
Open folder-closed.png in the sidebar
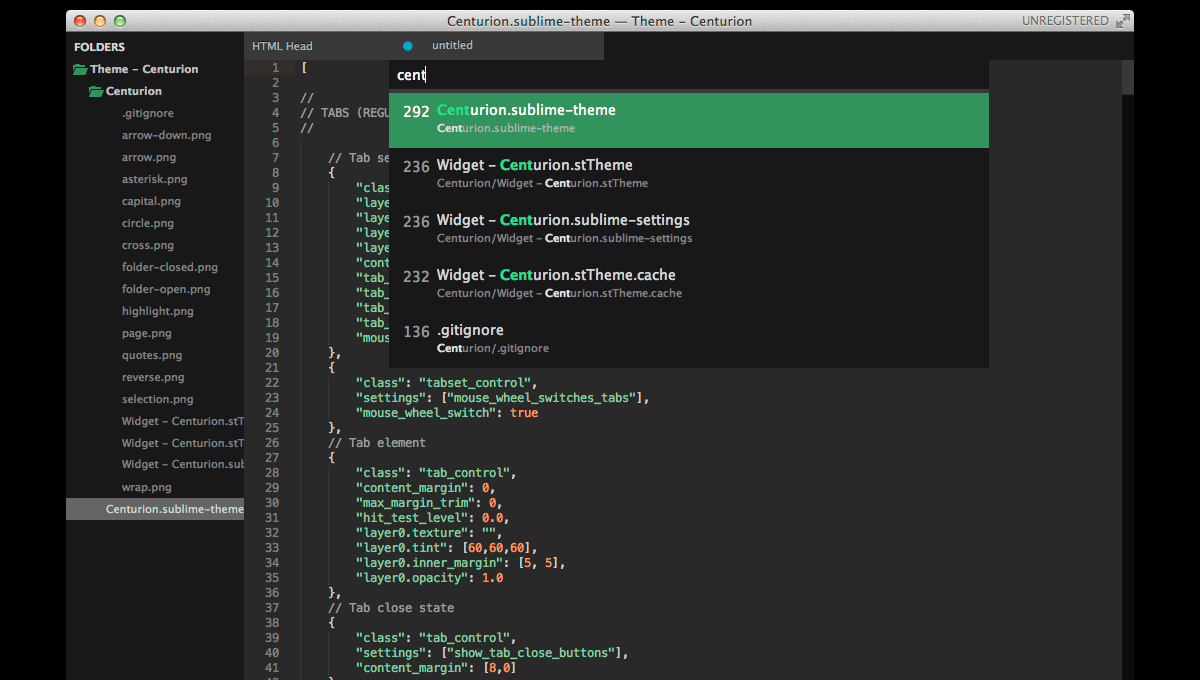pos(170,267)
